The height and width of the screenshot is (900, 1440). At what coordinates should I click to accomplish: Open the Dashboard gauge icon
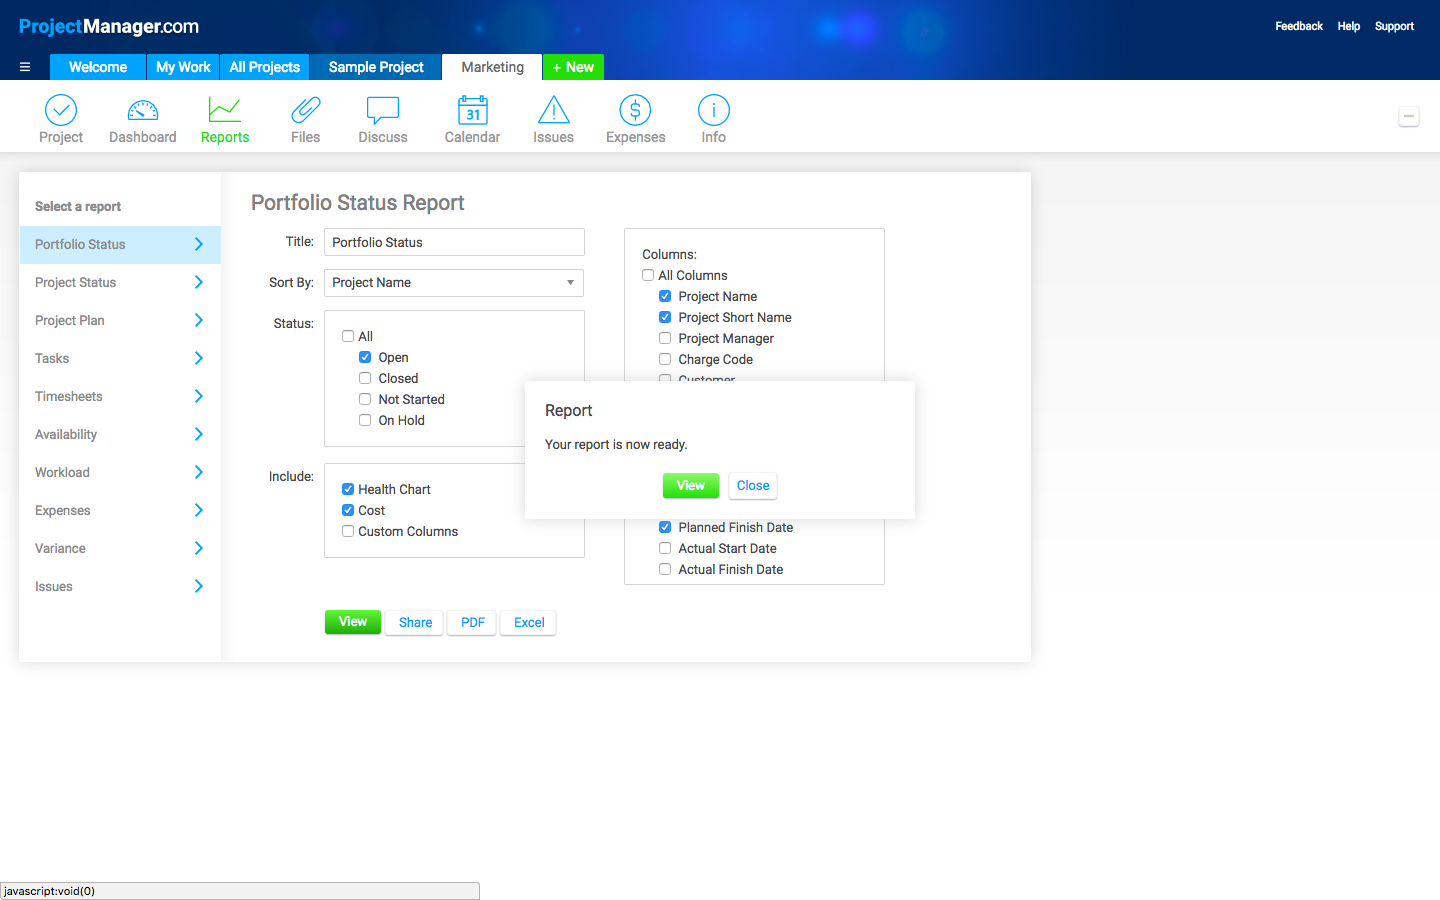pos(142,110)
